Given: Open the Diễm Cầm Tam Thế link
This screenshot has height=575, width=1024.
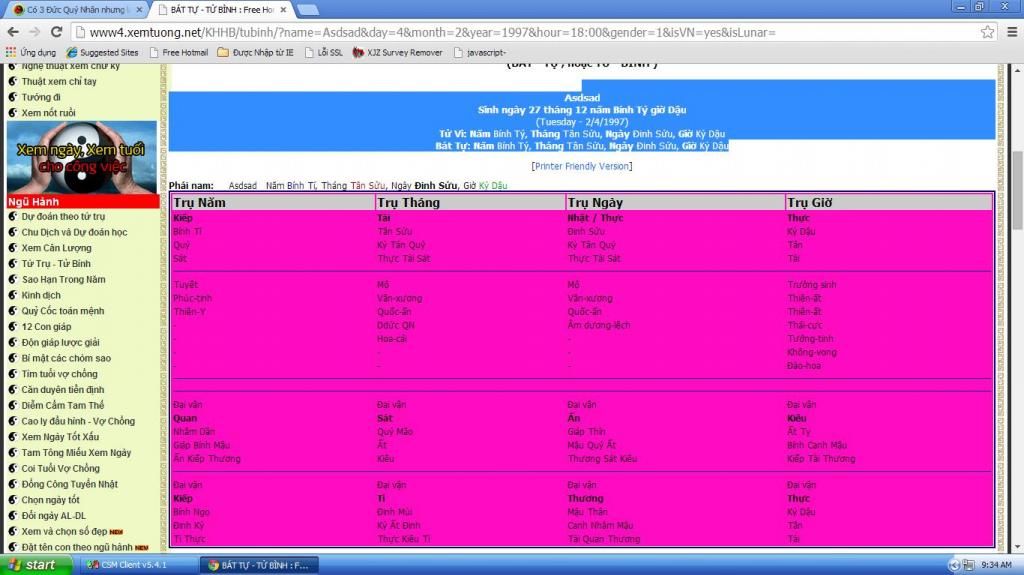Looking at the screenshot, I should (x=63, y=405).
